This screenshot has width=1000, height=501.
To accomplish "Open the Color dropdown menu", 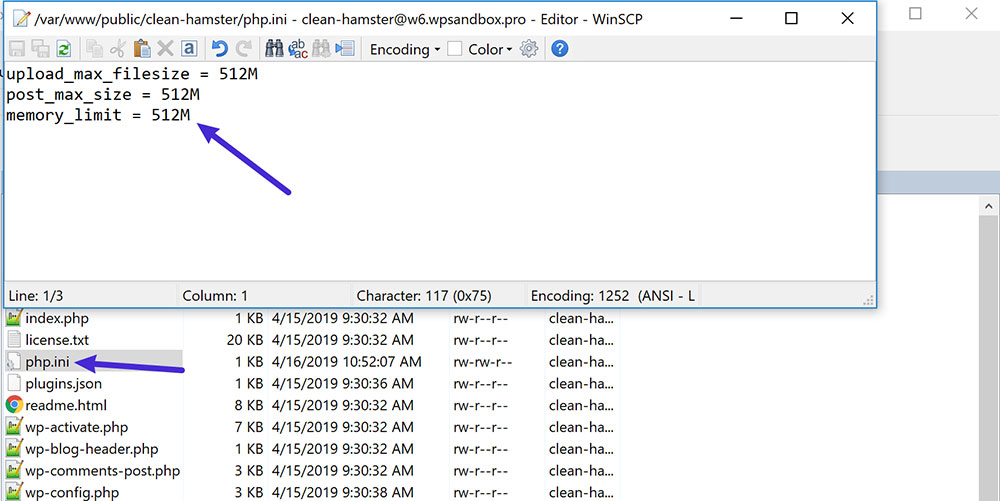I will [x=490, y=49].
